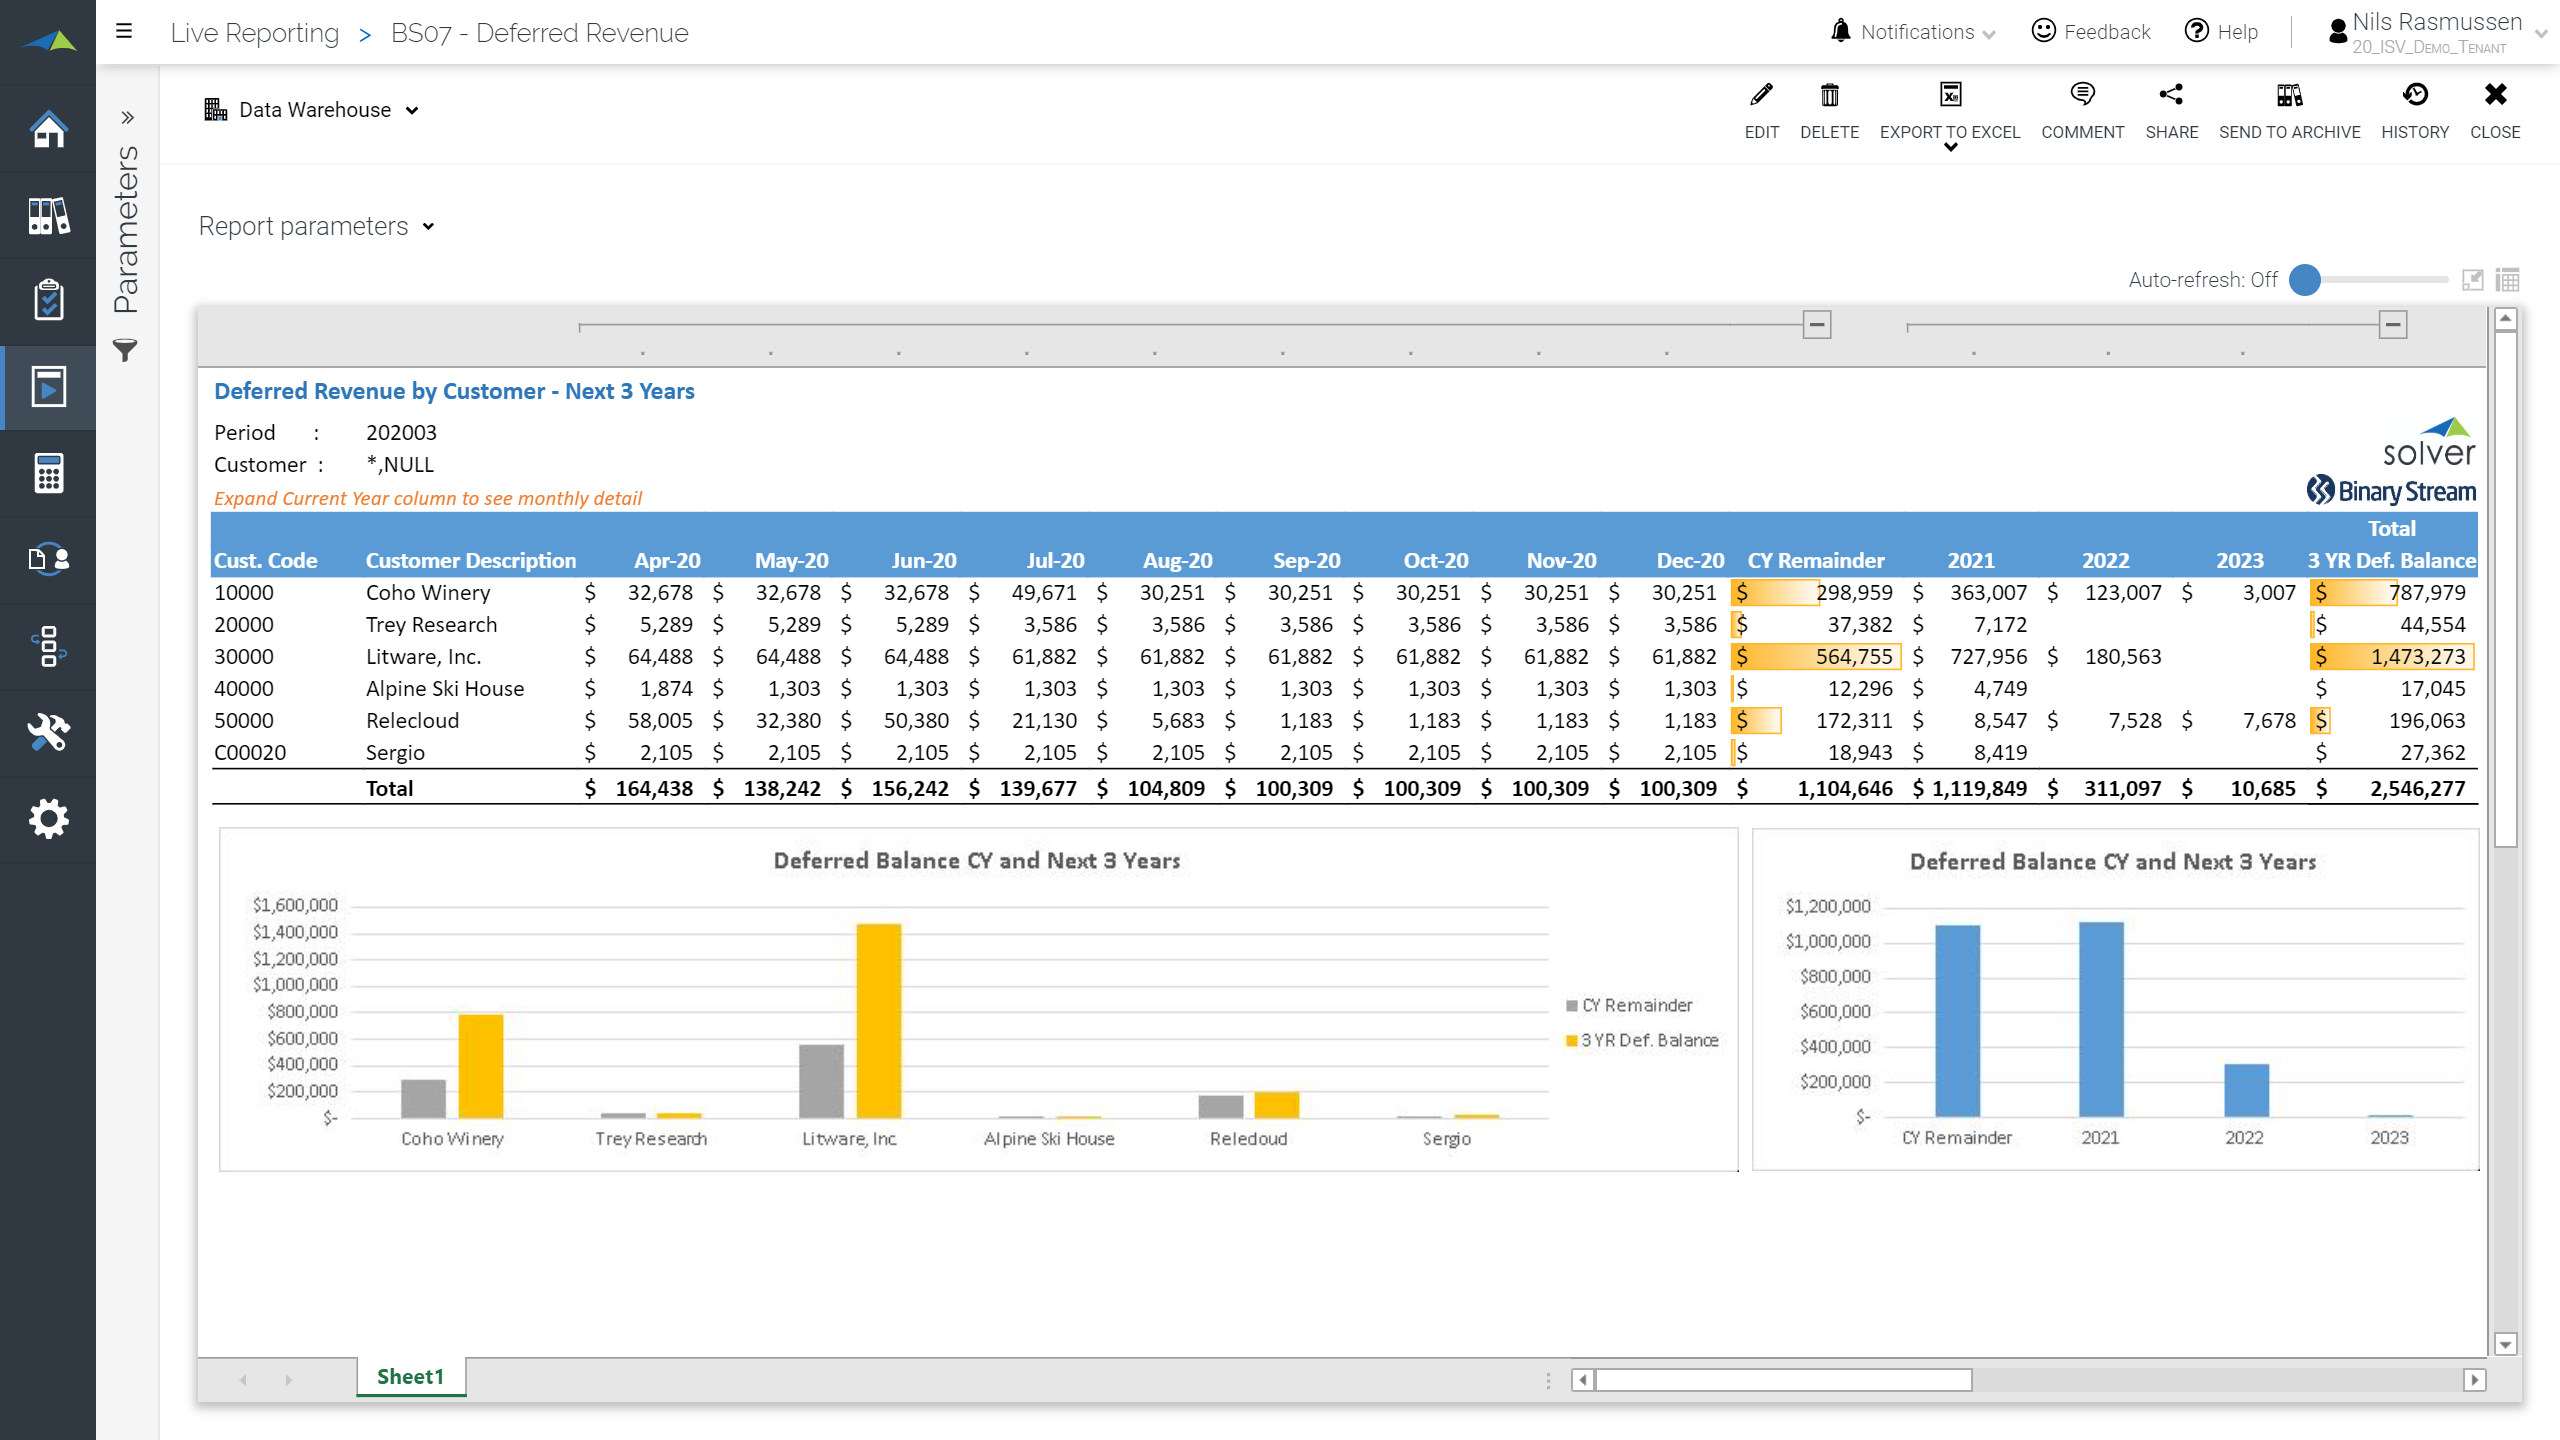Toggle Auto-refresh switch on

2305,280
